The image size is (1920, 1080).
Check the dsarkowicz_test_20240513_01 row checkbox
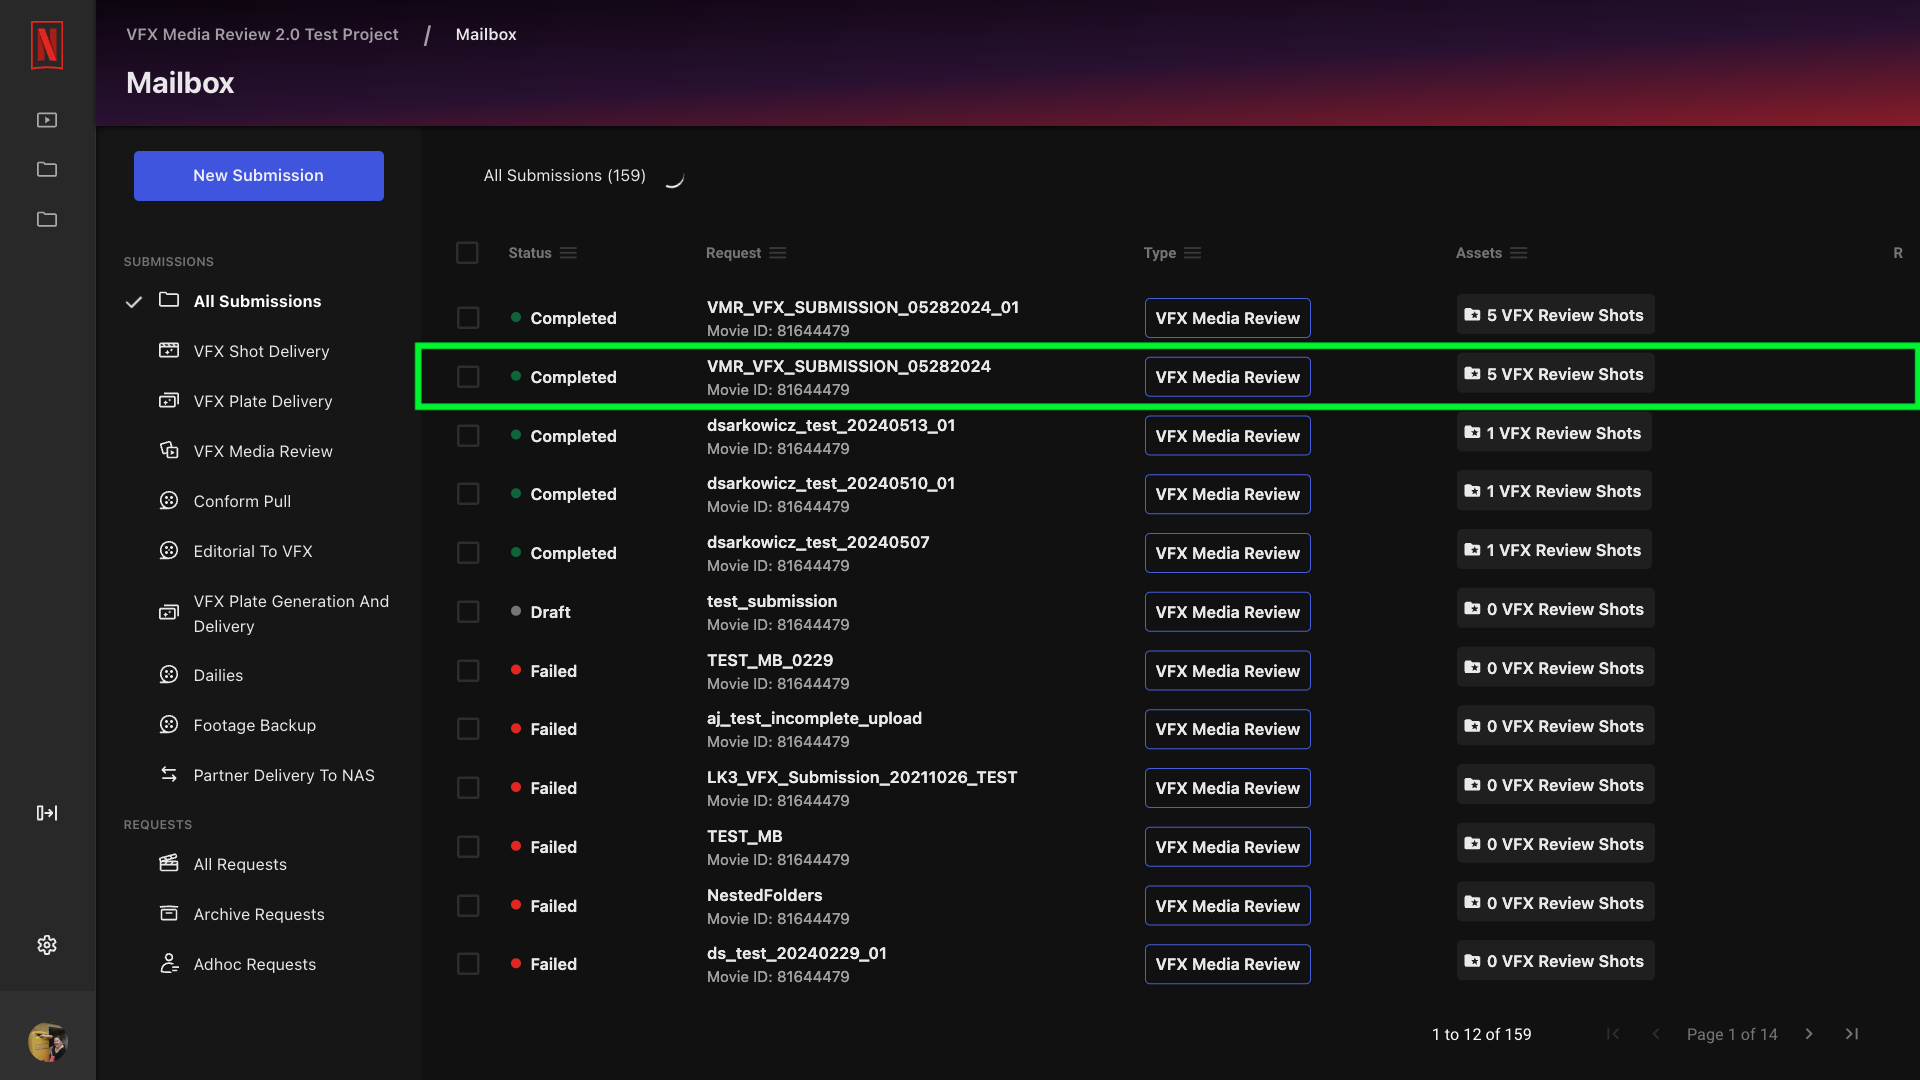click(x=468, y=436)
